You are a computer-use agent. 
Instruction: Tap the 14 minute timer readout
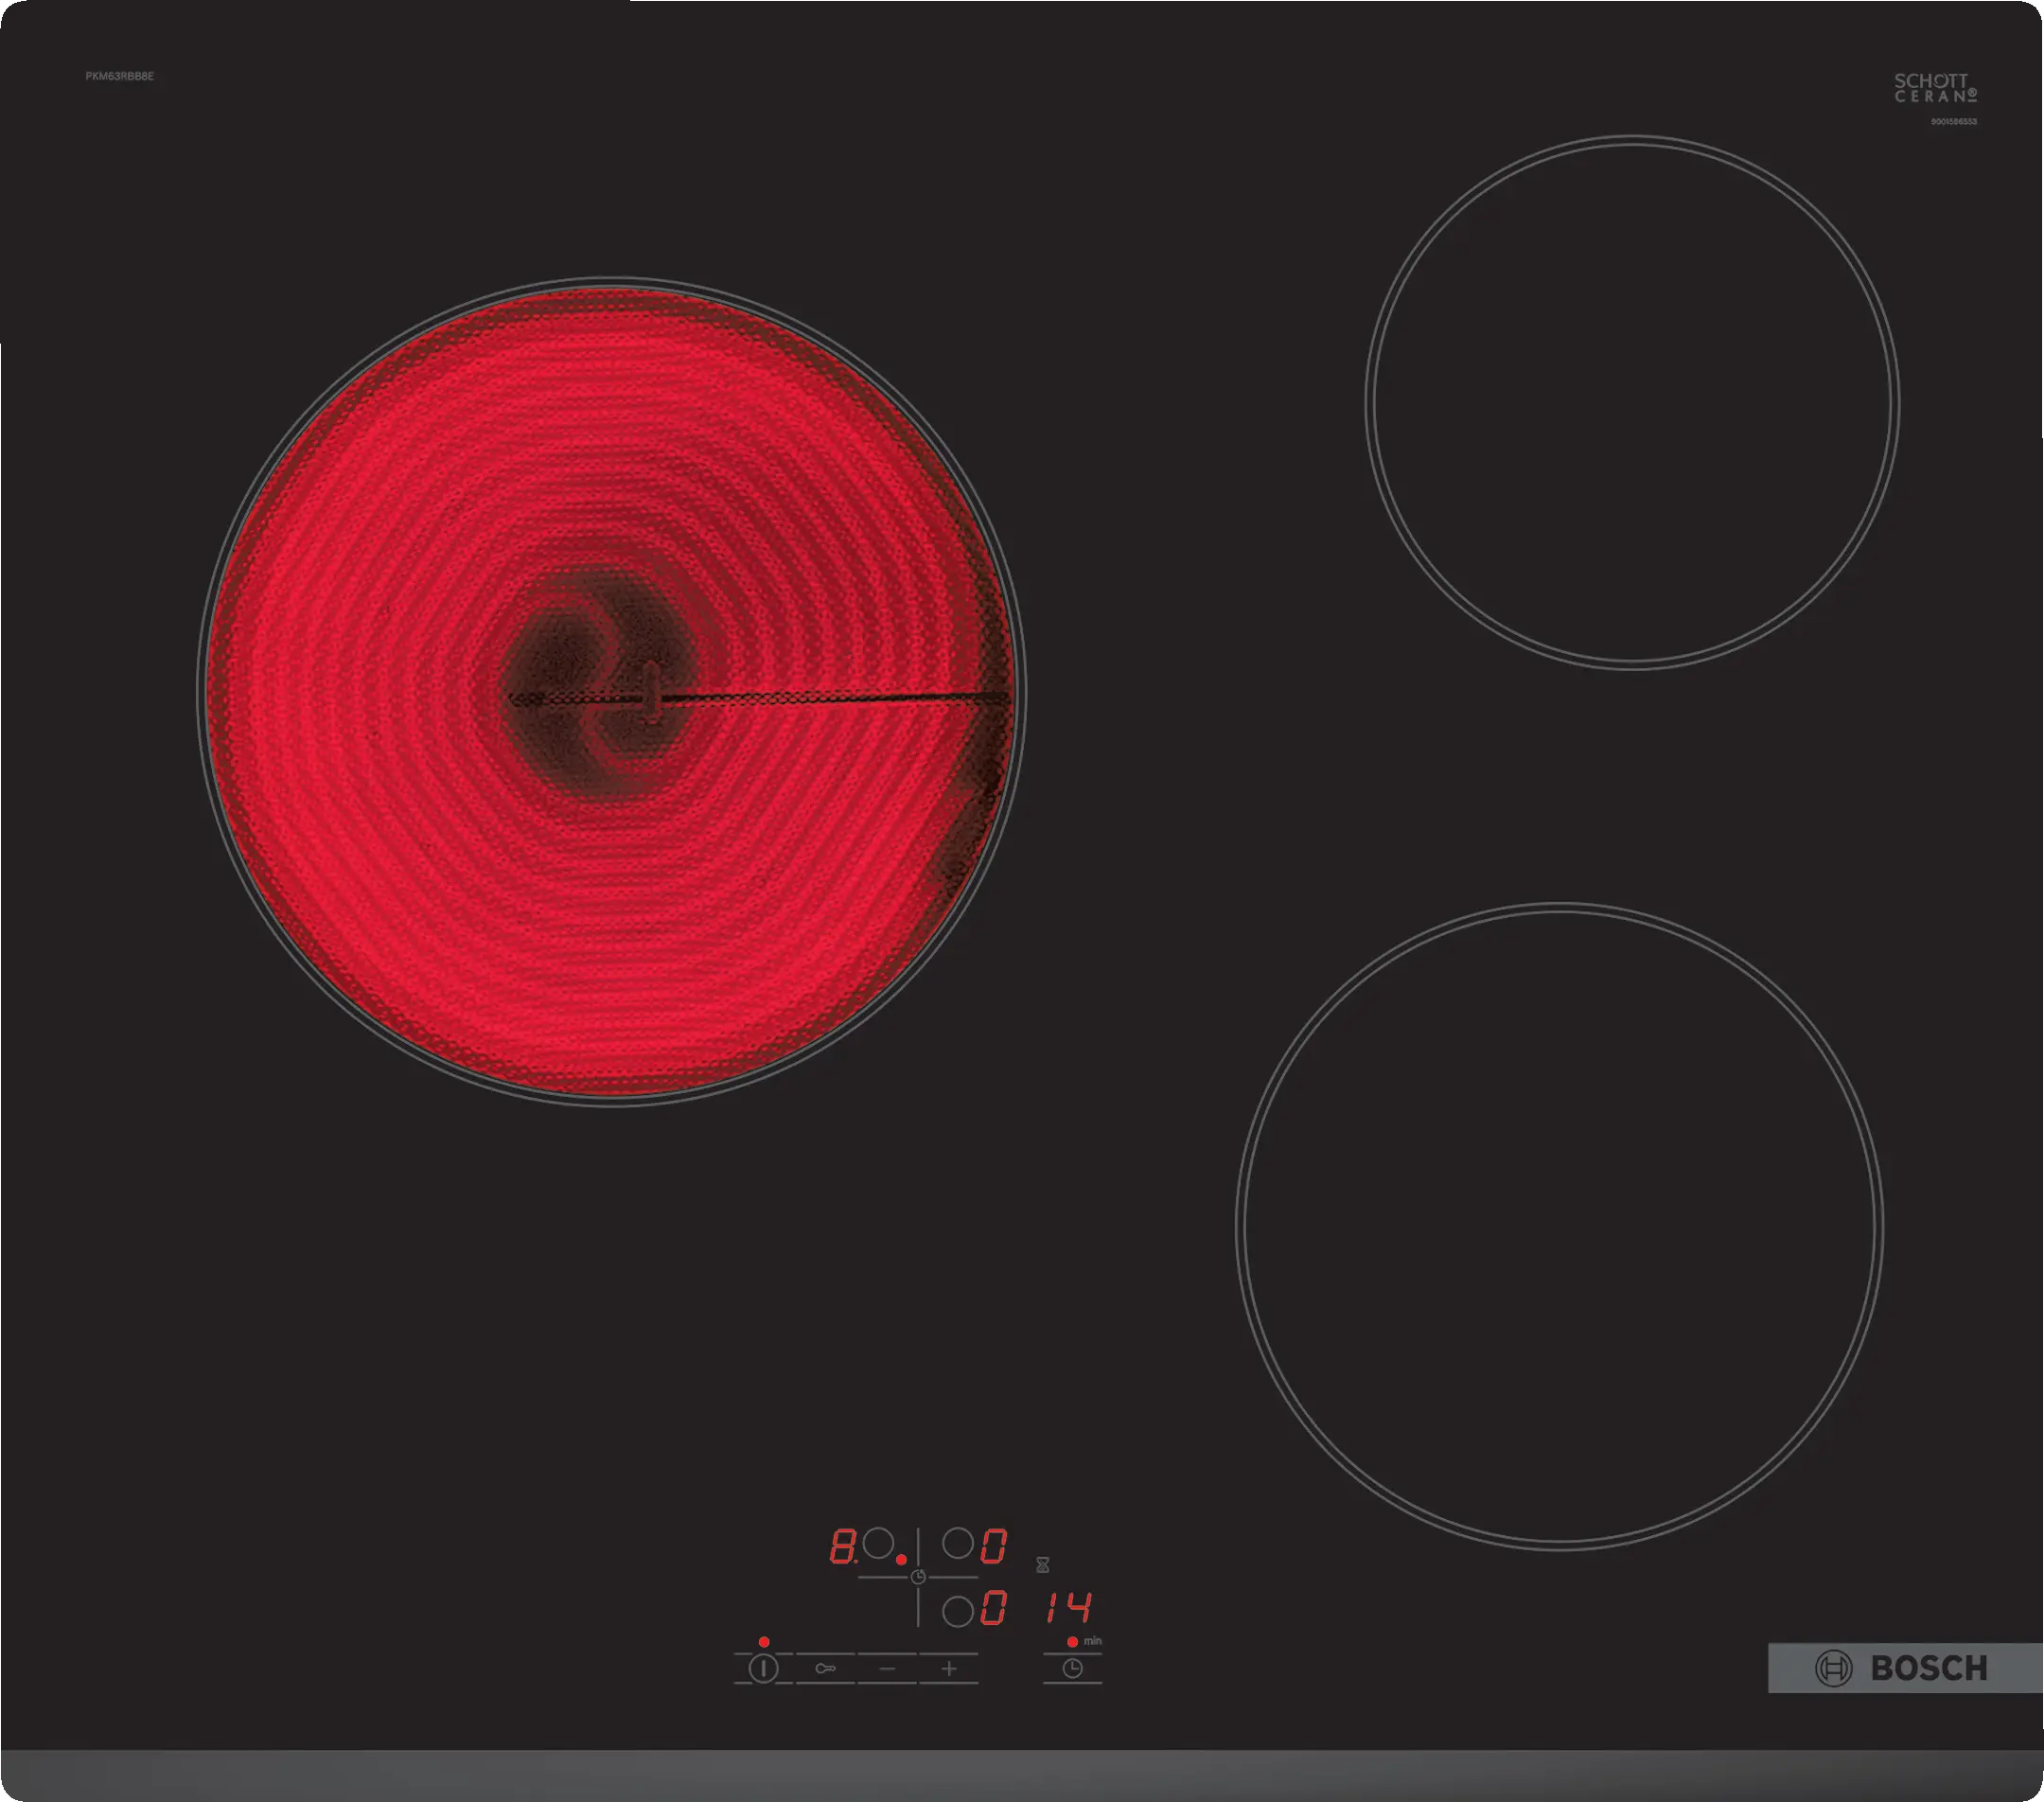1069,1608
